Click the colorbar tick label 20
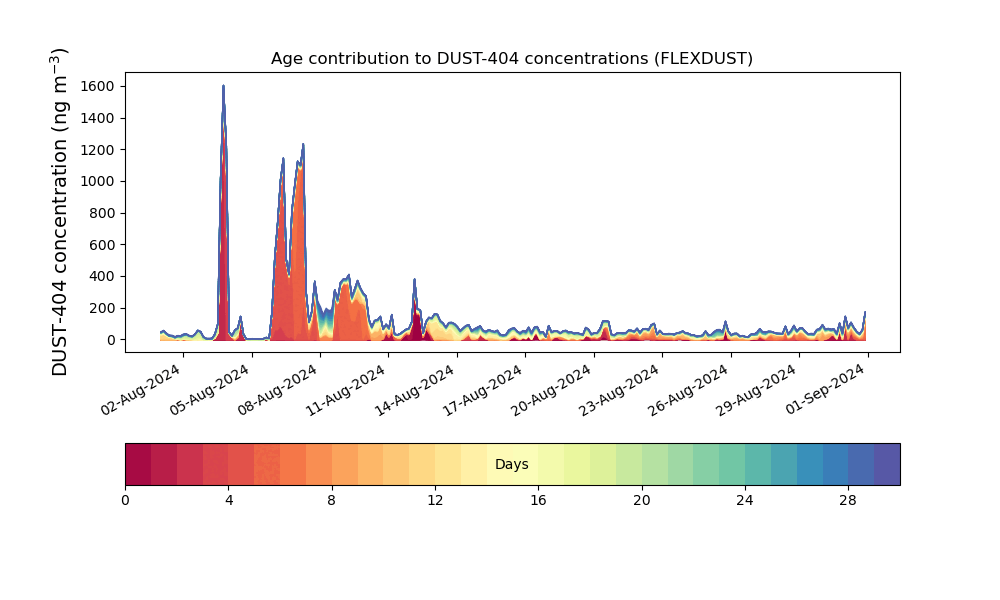This screenshot has width=1000, height=600. click(642, 501)
